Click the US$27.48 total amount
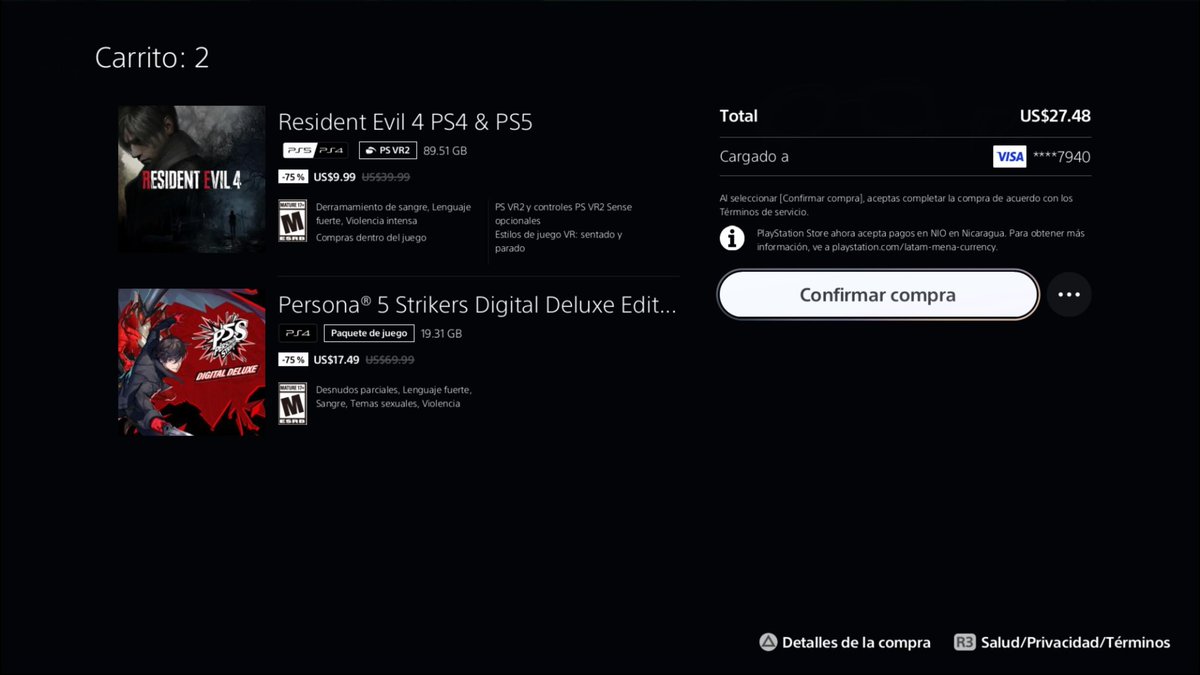This screenshot has width=1200, height=675. coord(1055,116)
